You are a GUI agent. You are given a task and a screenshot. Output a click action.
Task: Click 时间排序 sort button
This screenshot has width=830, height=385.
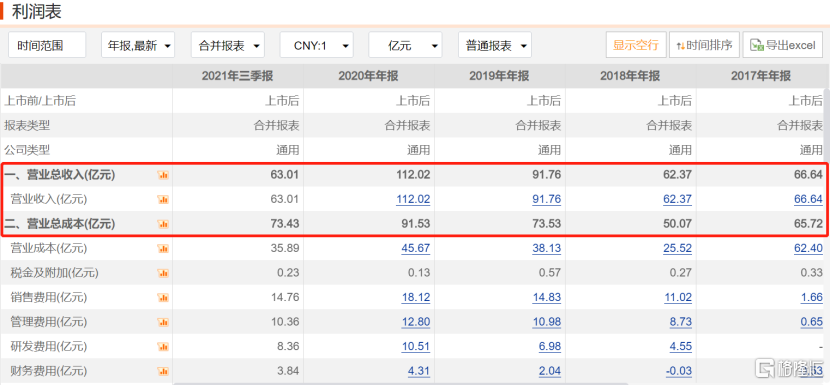[704, 45]
